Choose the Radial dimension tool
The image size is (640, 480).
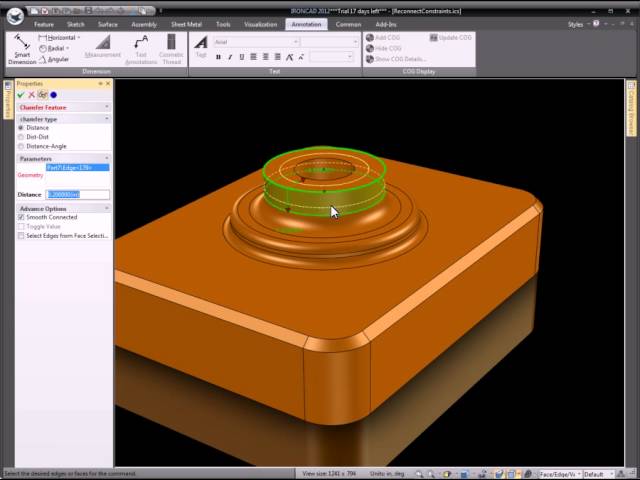coord(52,48)
